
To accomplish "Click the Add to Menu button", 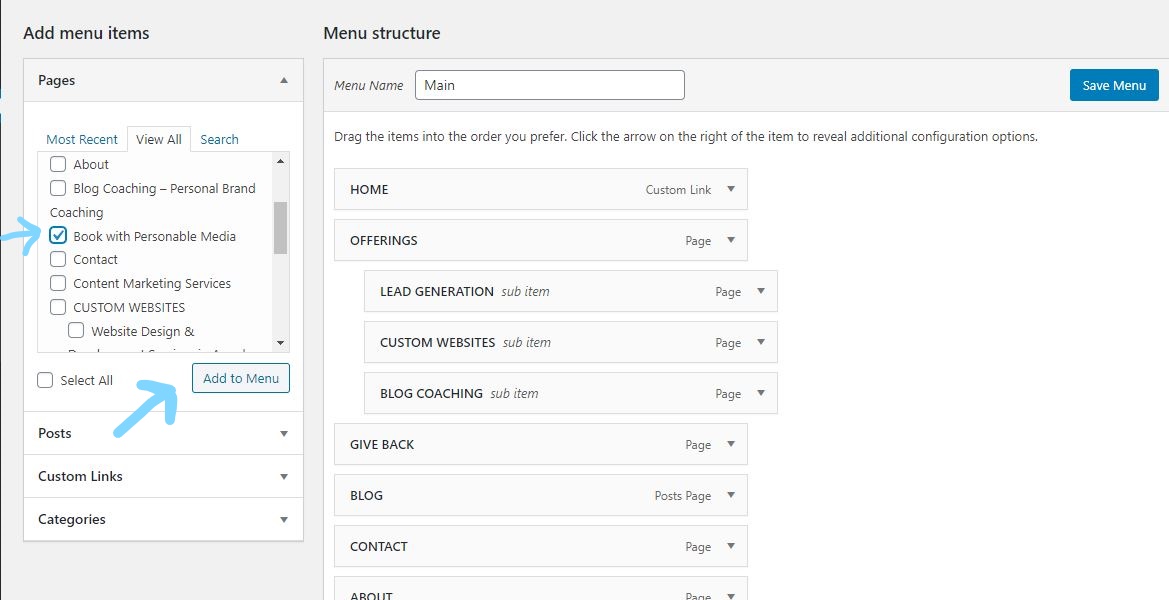I will [x=240, y=378].
